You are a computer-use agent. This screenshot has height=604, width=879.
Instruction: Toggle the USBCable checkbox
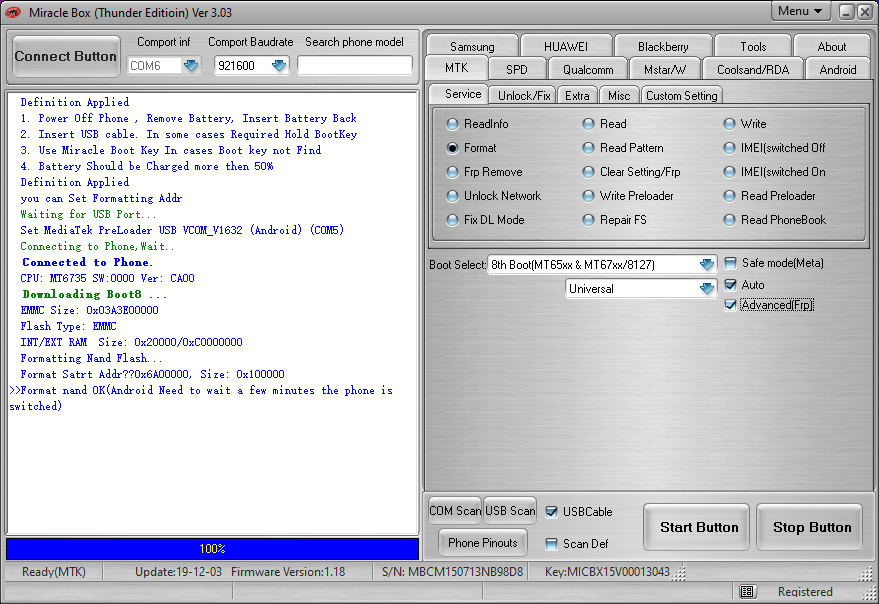point(552,511)
